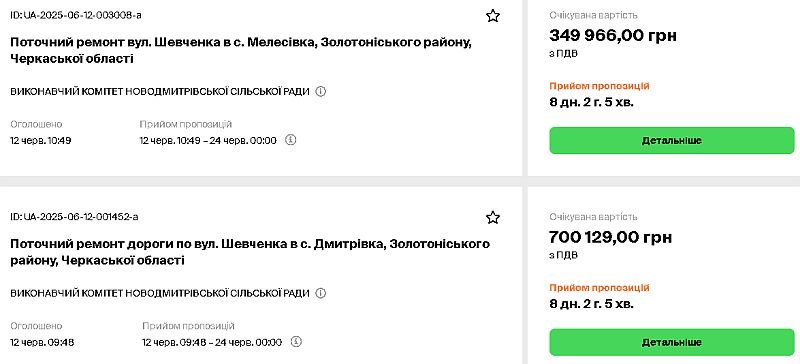Image resolution: width=800 pixels, height=364 pixels.
Task: Open Детальніше for the 700 129,00 грн tender
Action: [671, 343]
